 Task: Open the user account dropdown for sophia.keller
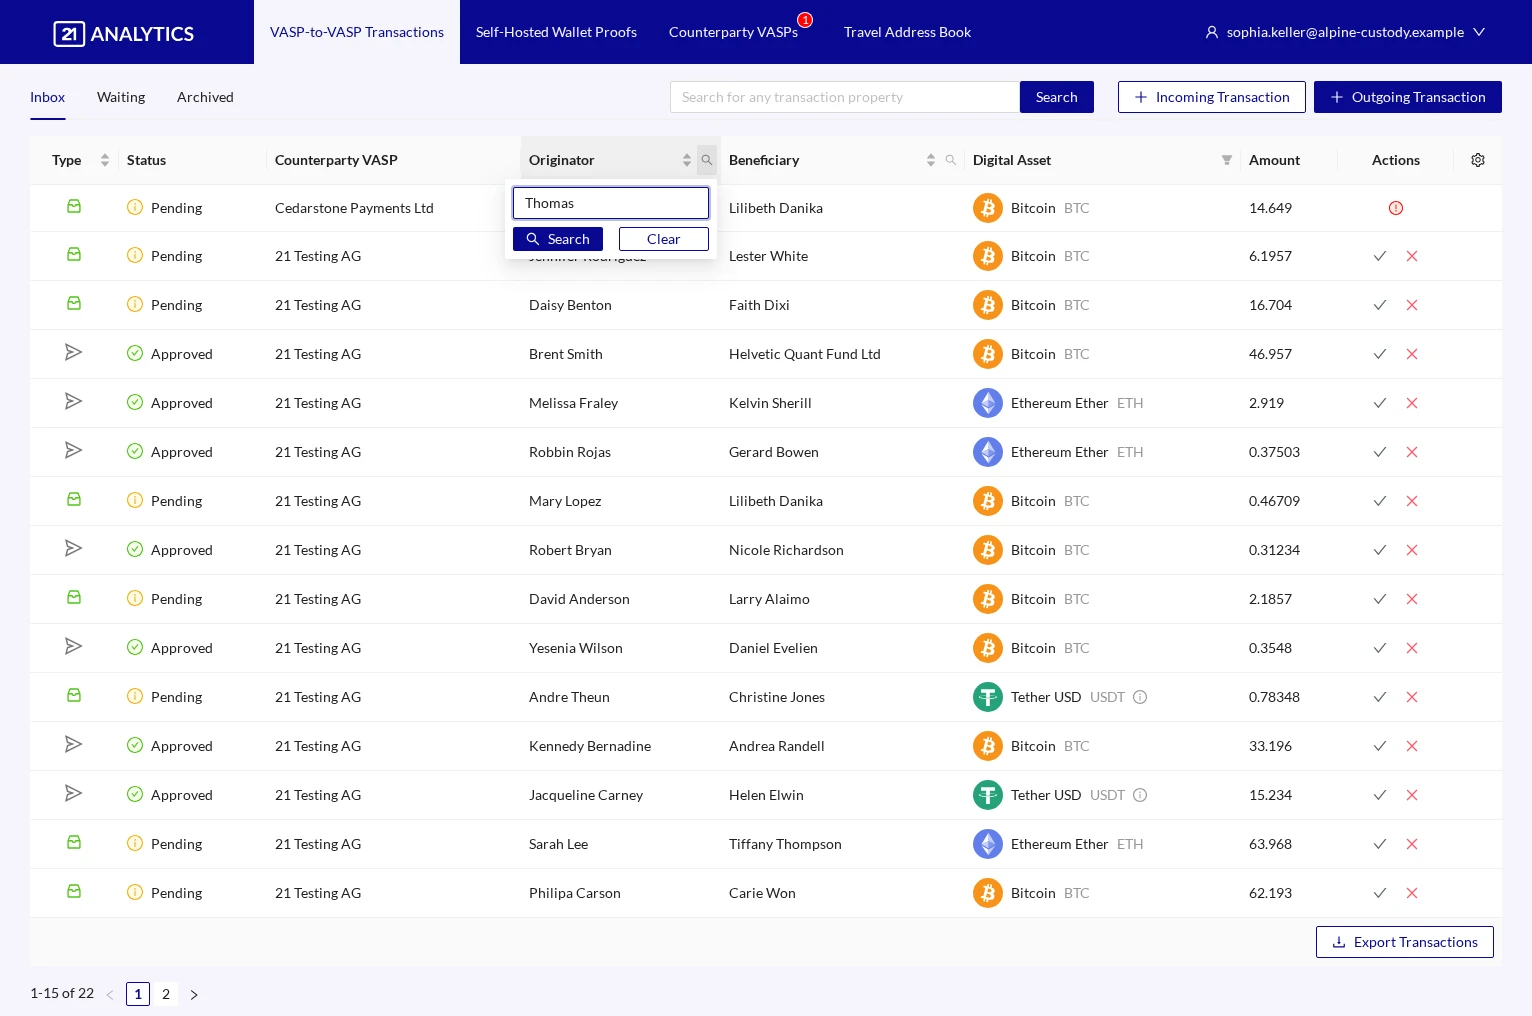(x=1345, y=32)
